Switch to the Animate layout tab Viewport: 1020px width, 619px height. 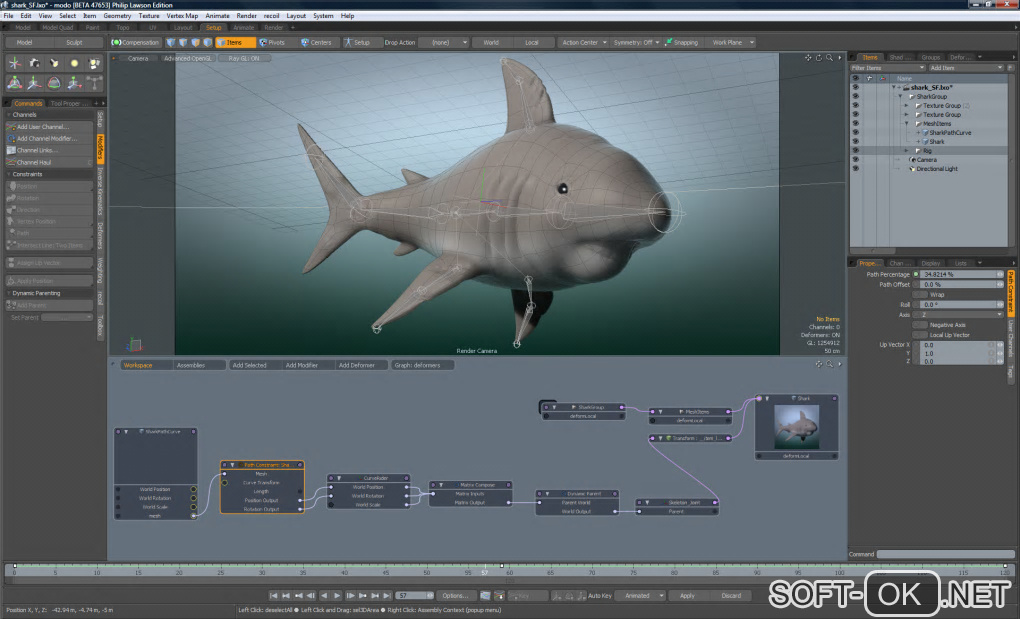(x=243, y=28)
